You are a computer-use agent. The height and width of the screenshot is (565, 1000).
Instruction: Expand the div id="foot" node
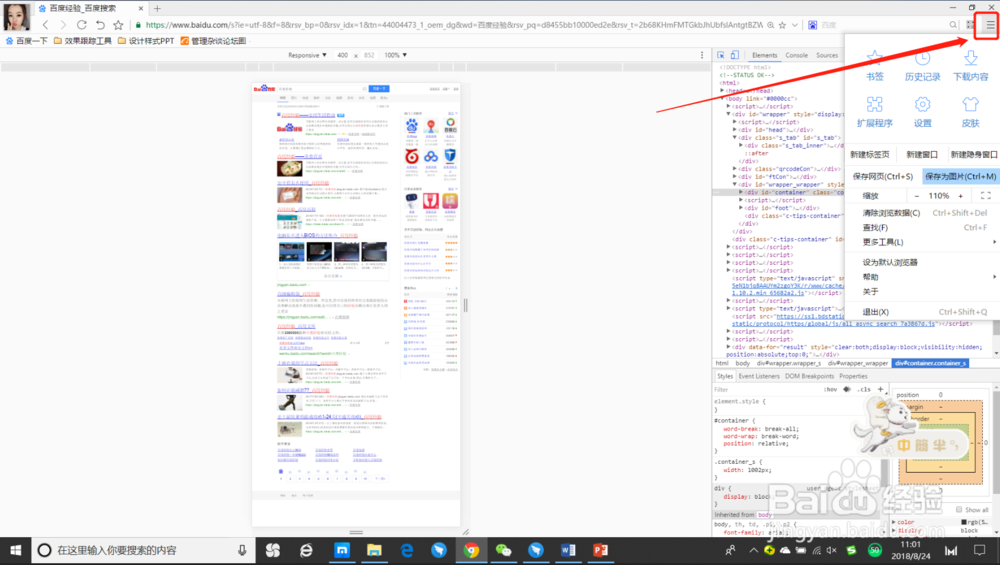coord(740,208)
